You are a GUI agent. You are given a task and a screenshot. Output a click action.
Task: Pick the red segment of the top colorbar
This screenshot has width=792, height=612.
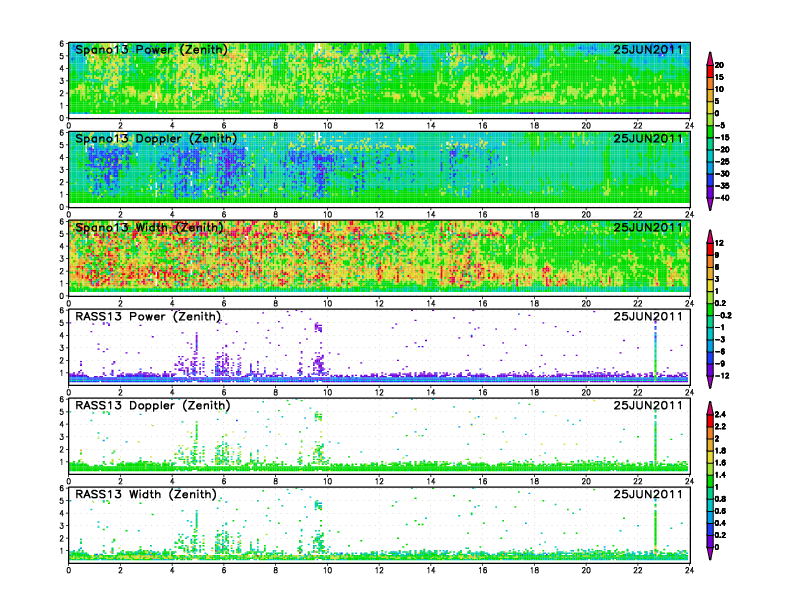tap(710, 71)
